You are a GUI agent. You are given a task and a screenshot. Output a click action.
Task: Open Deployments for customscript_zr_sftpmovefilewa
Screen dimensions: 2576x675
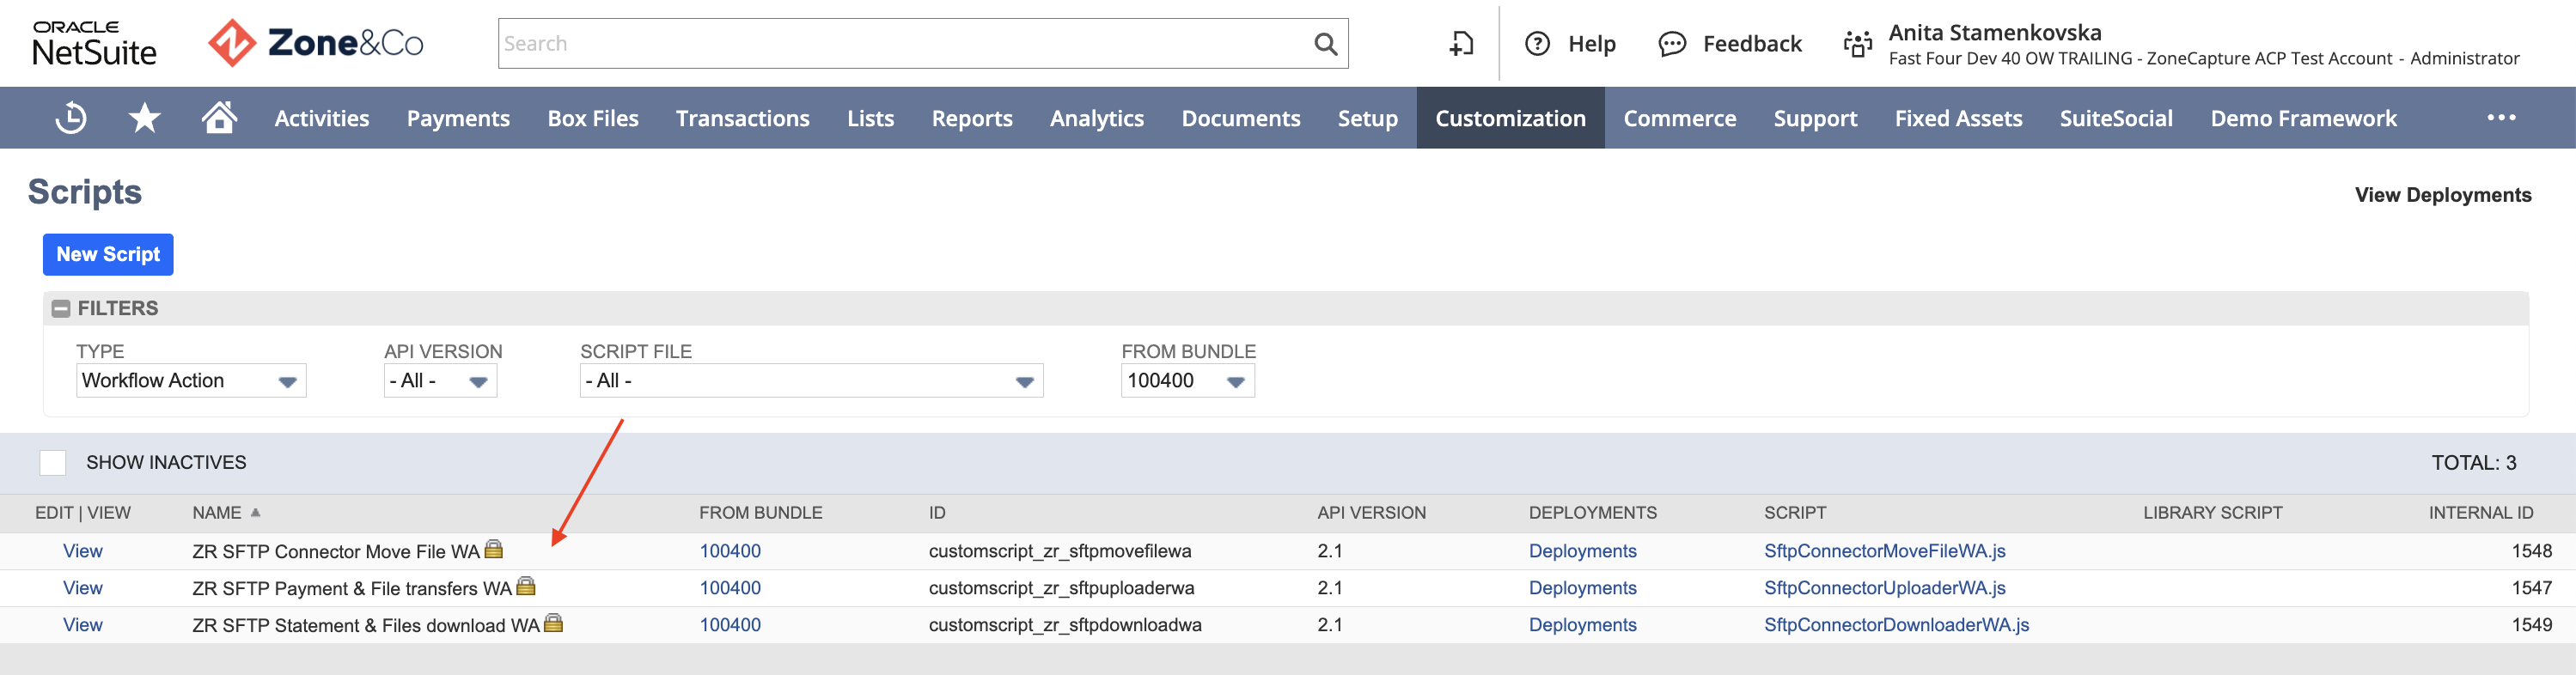click(1583, 551)
